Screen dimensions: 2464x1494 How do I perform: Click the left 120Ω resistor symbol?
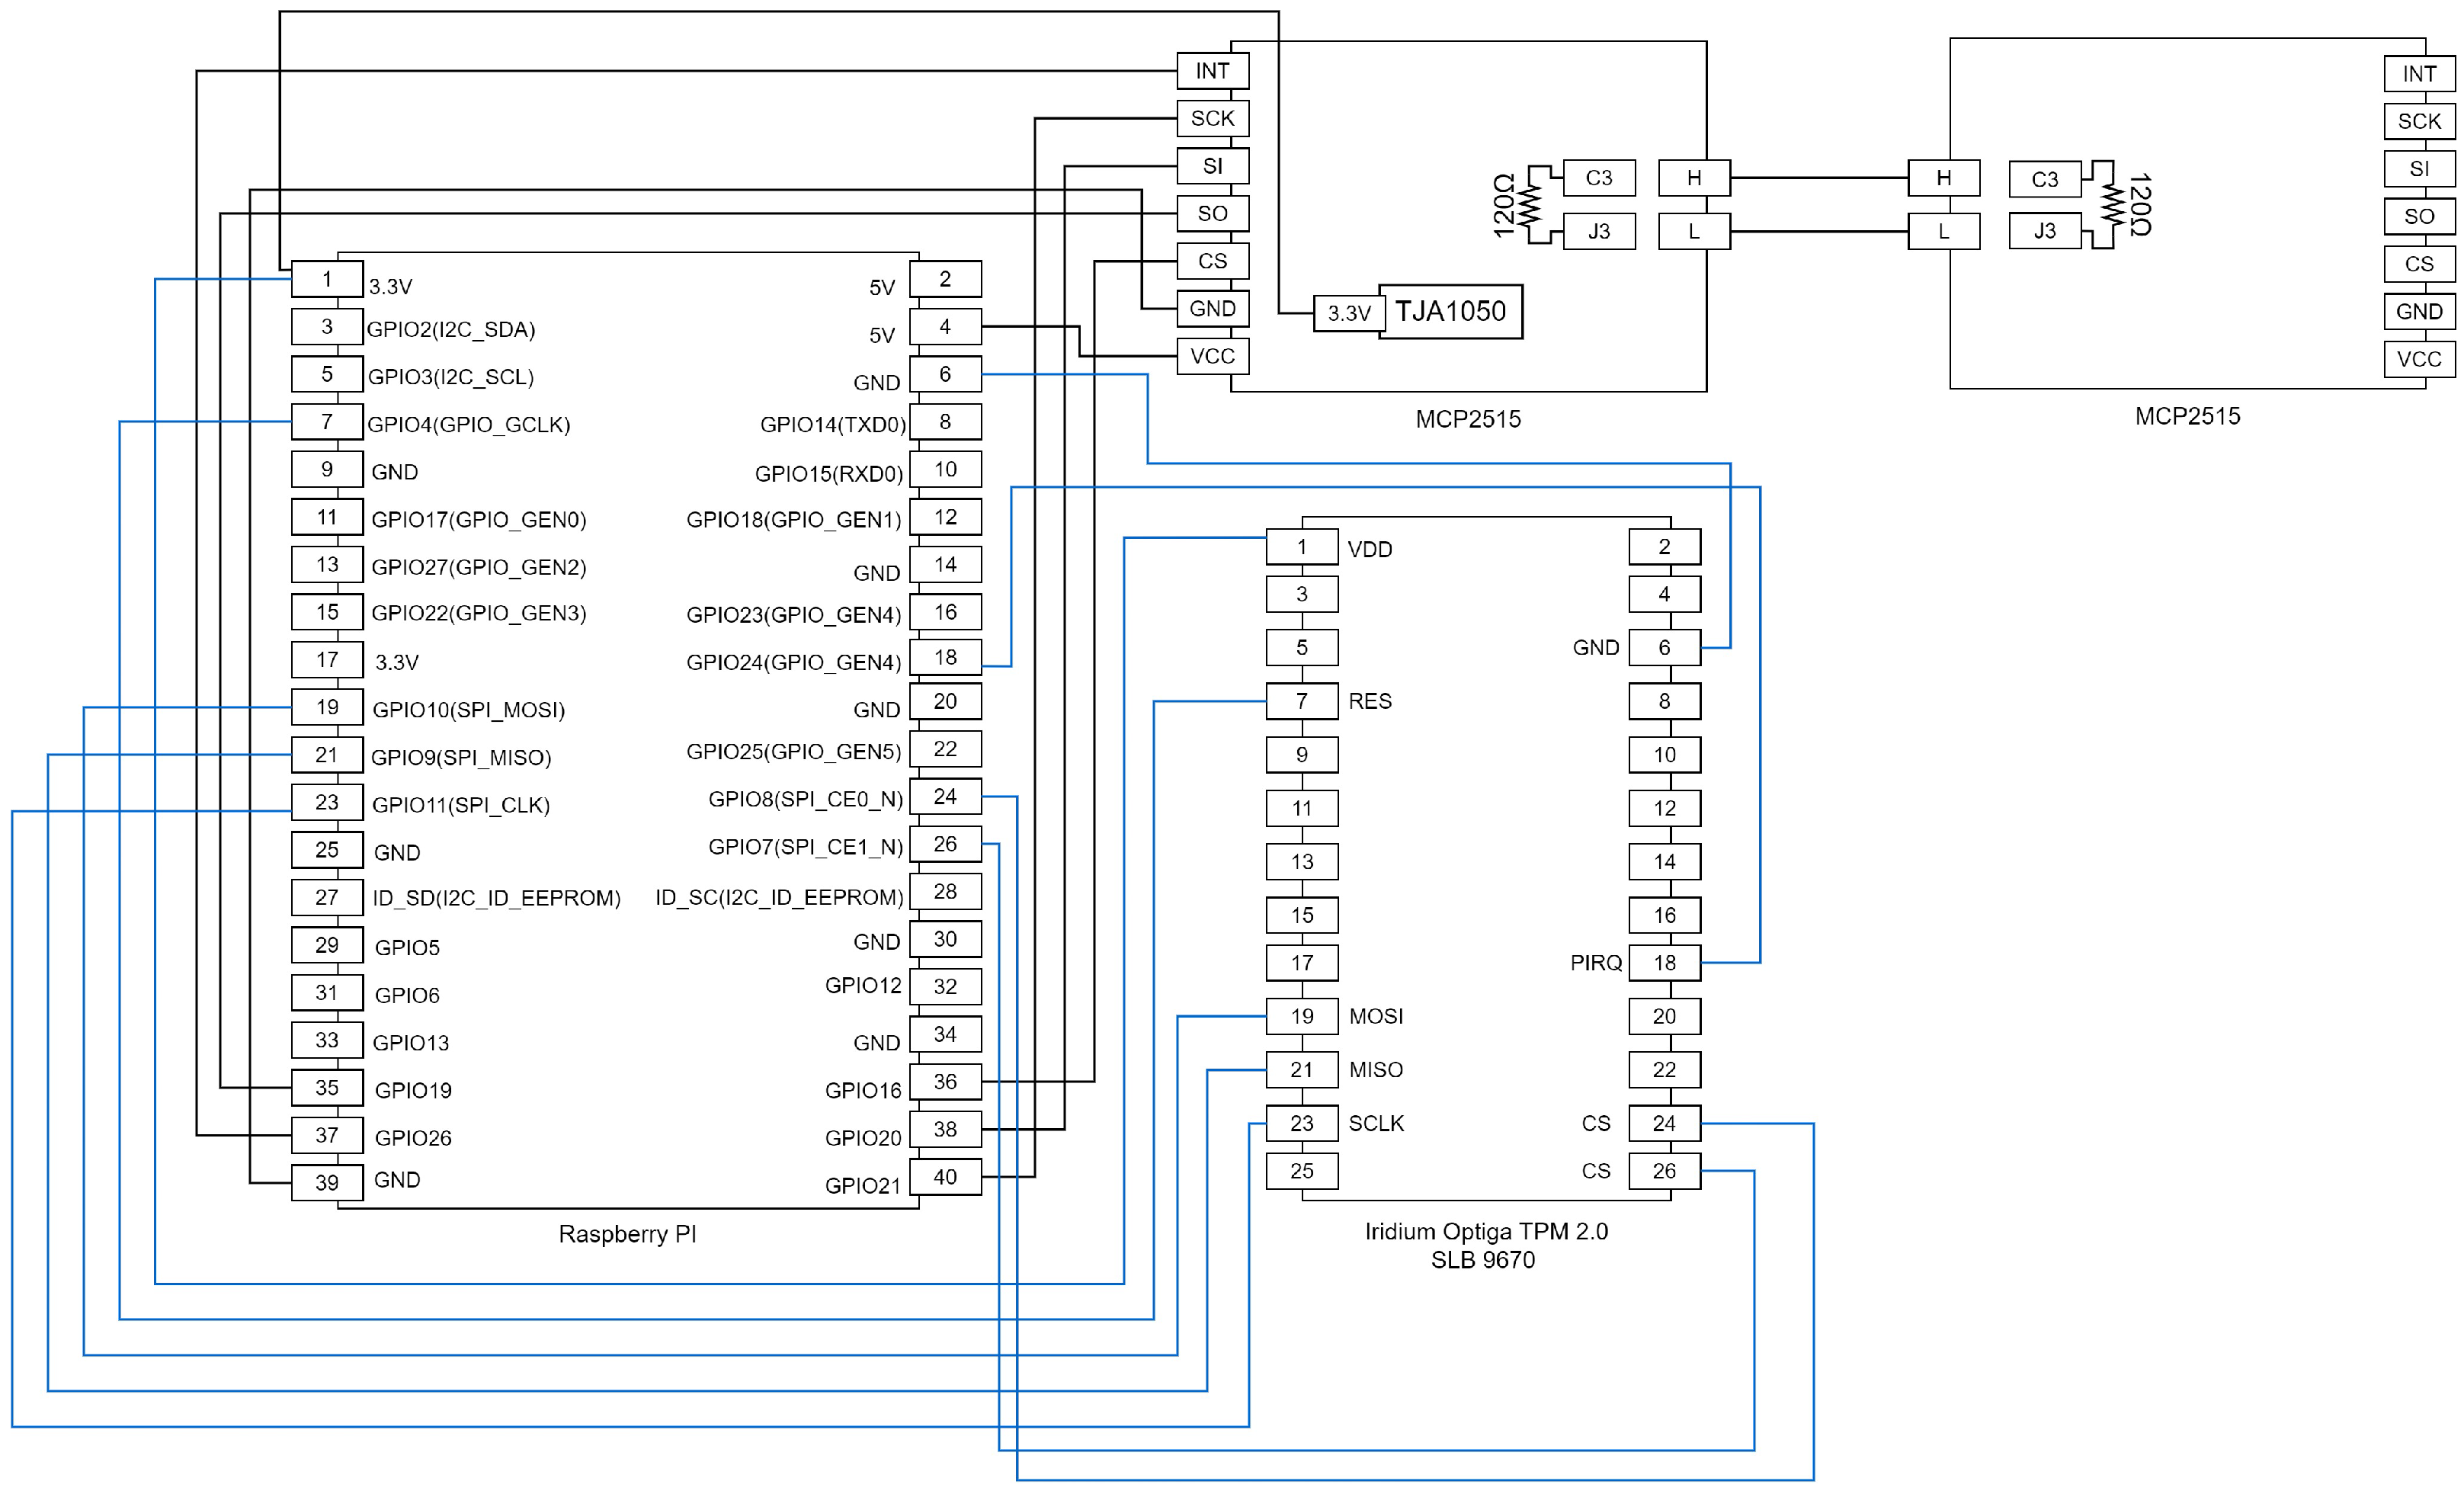coord(1529,205)
